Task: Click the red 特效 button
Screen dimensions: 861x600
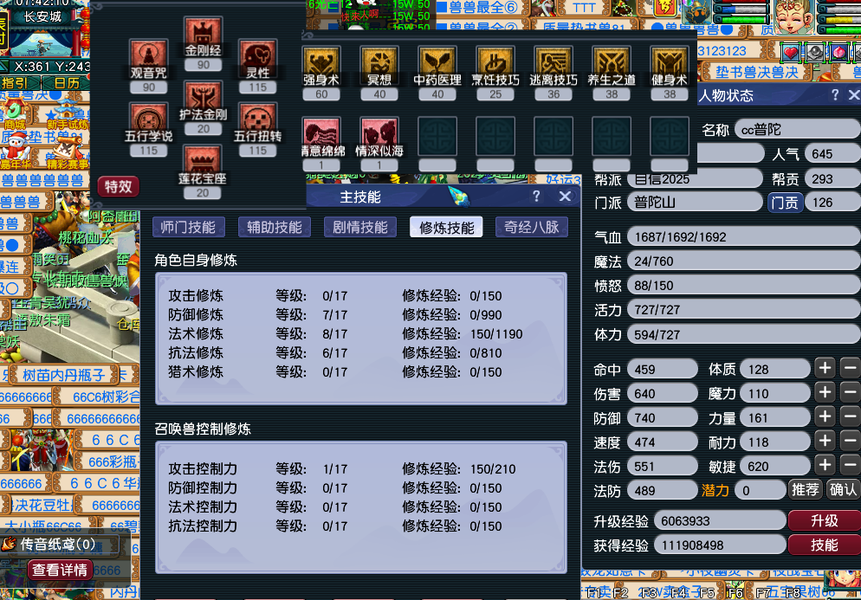Action: coord(118,187)
